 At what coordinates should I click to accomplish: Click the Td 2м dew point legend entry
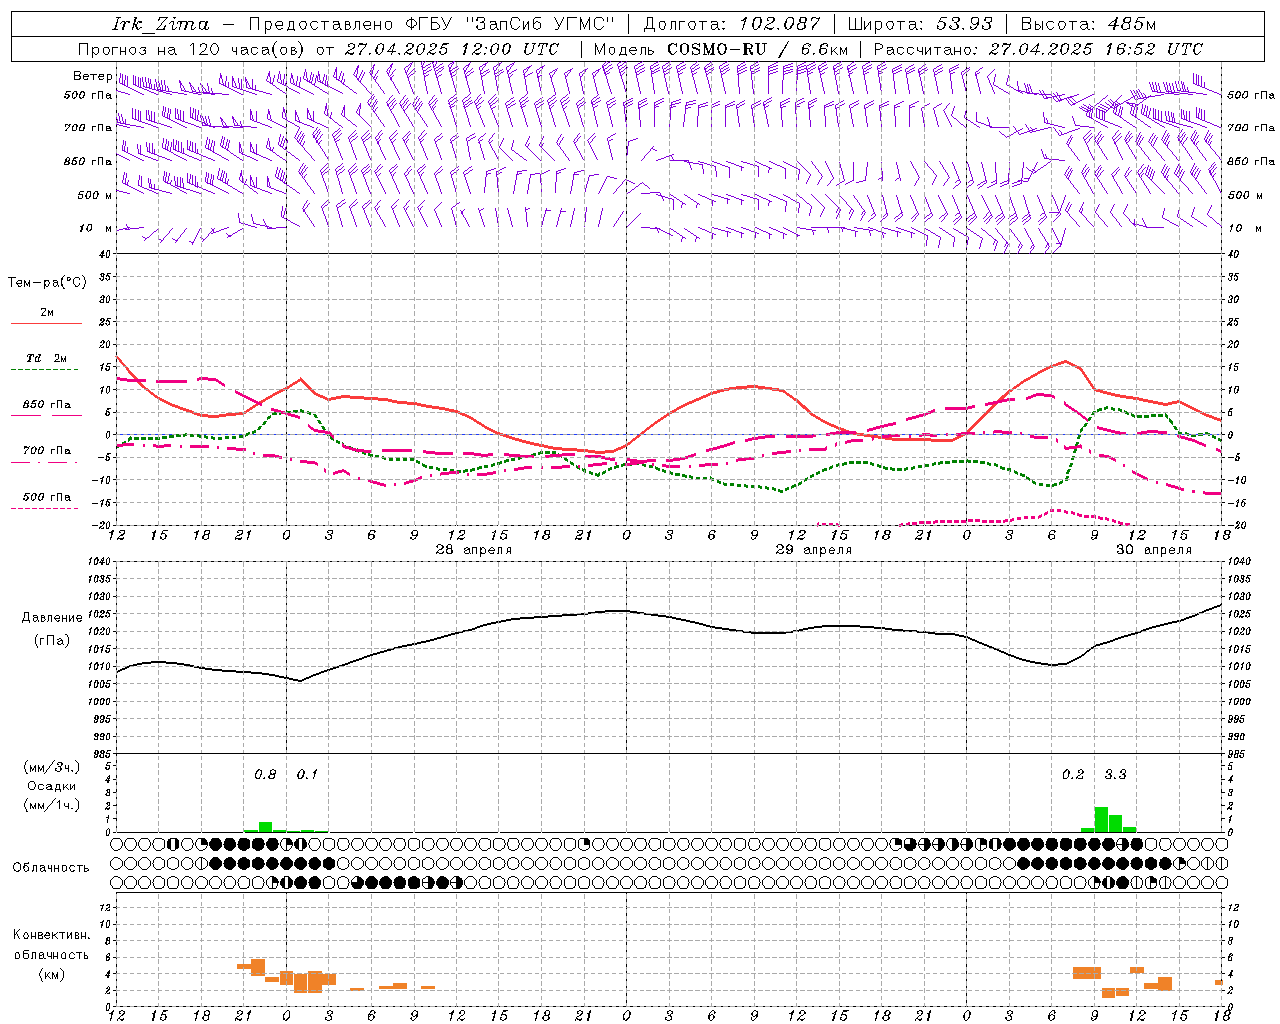[x=47, y=358]
